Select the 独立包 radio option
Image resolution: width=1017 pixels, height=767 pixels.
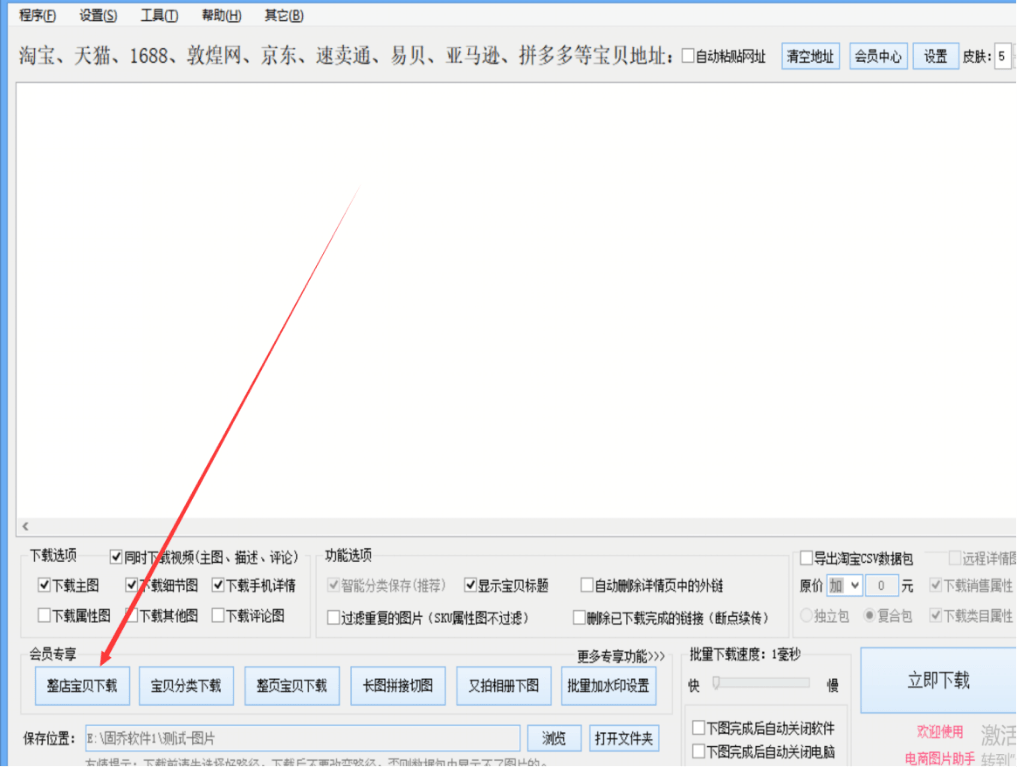point(807,616)
